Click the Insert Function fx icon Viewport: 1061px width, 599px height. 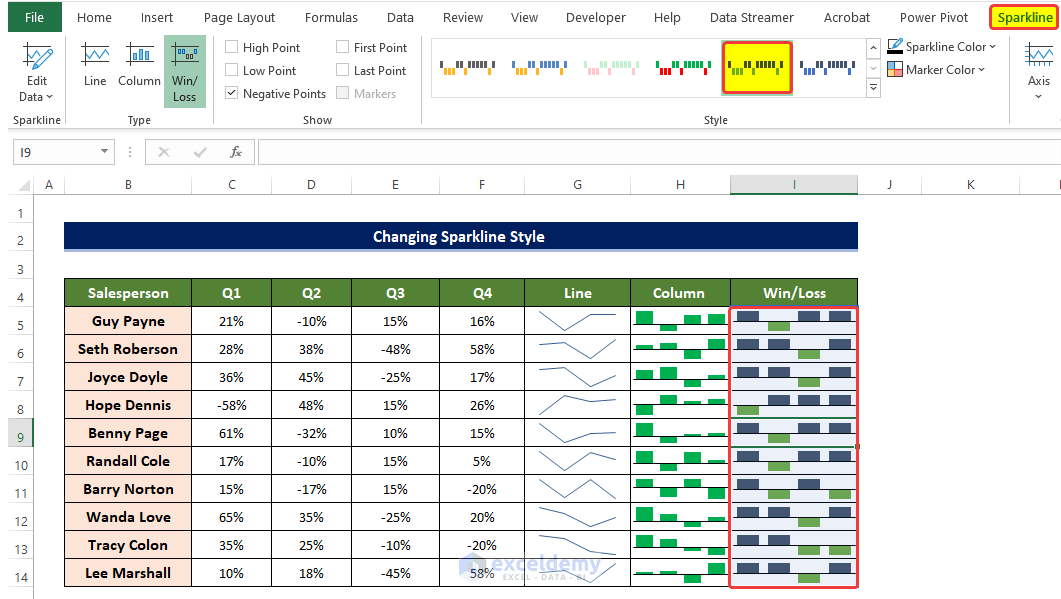pyautogui.click(x=236, y=152)
